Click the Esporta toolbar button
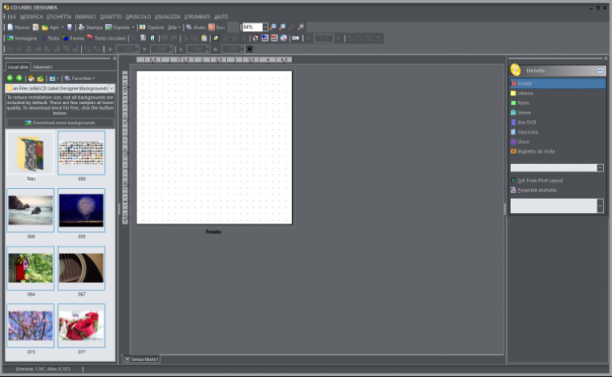612x377 pixels. tap(117, 27)
